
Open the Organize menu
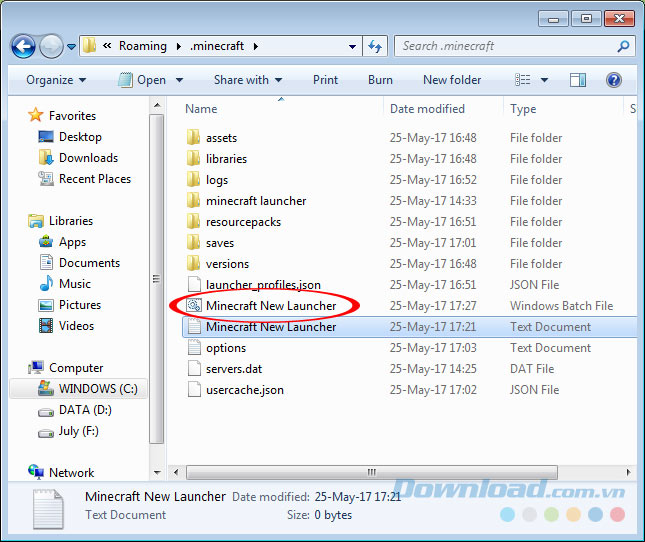pos(56,80)
